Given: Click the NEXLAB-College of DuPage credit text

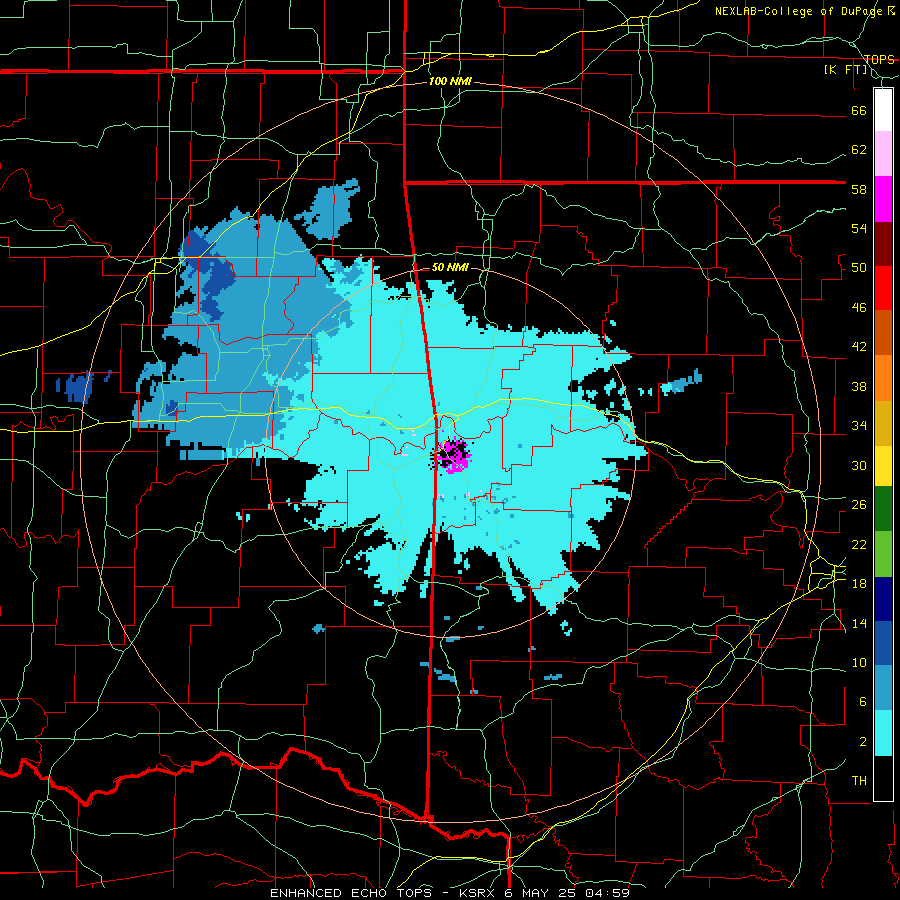Looking at the screenshot, I should coord(800,11).
